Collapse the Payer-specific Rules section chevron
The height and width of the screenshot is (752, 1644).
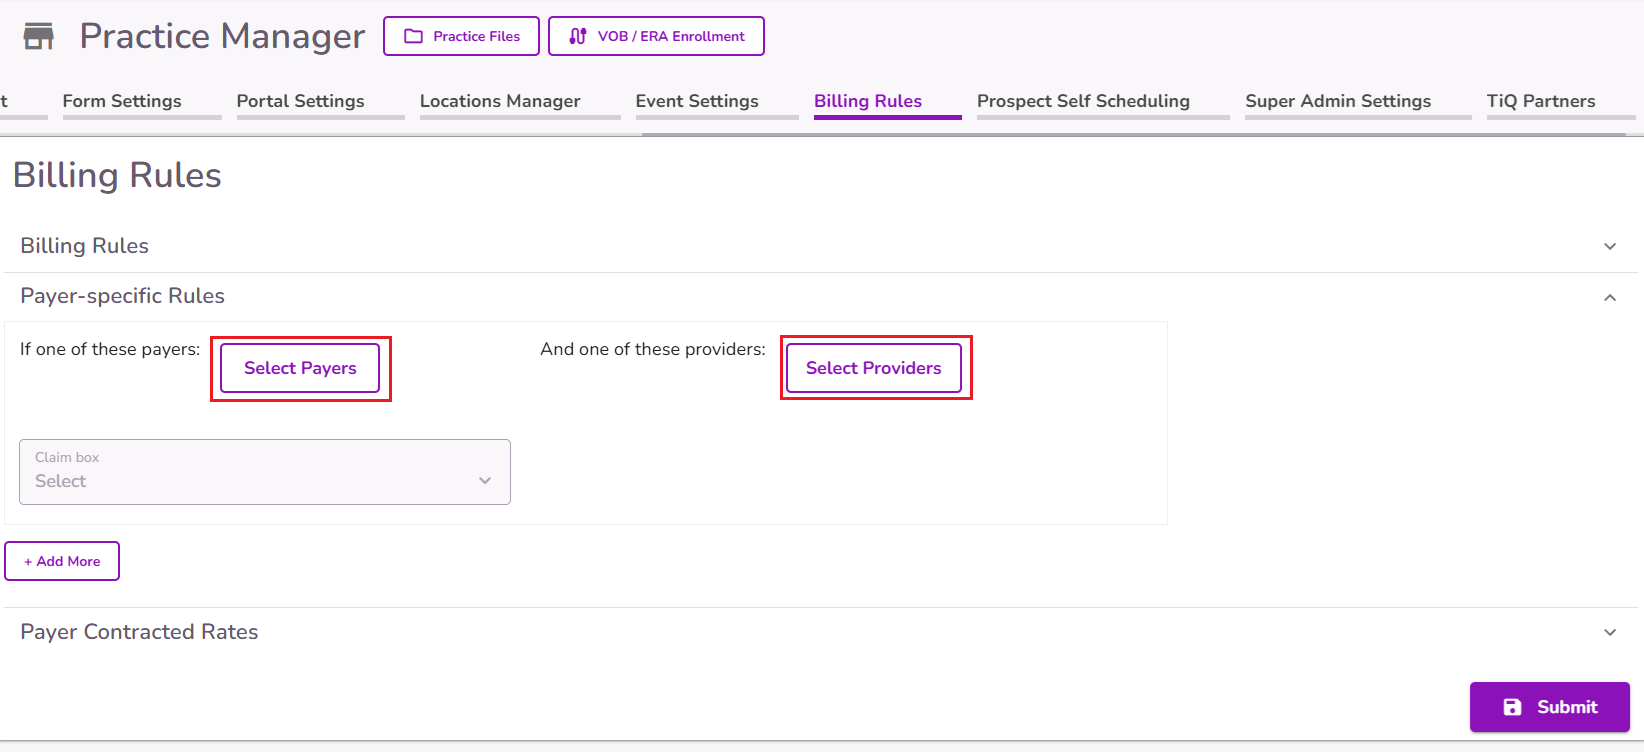1610,297
